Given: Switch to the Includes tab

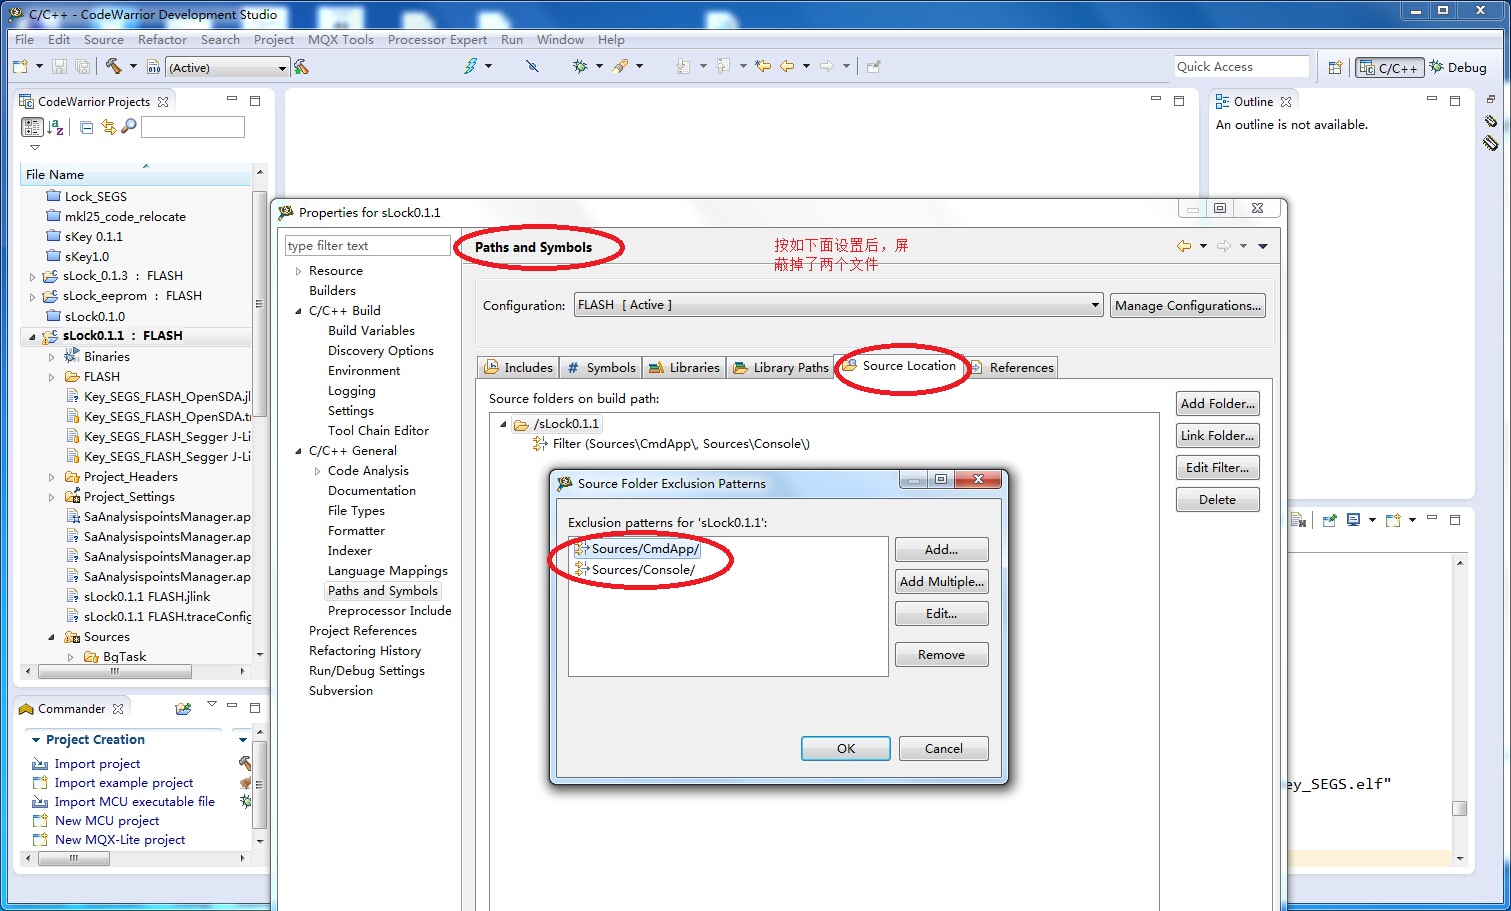Looking at the screenshot, I should (518, 368).
